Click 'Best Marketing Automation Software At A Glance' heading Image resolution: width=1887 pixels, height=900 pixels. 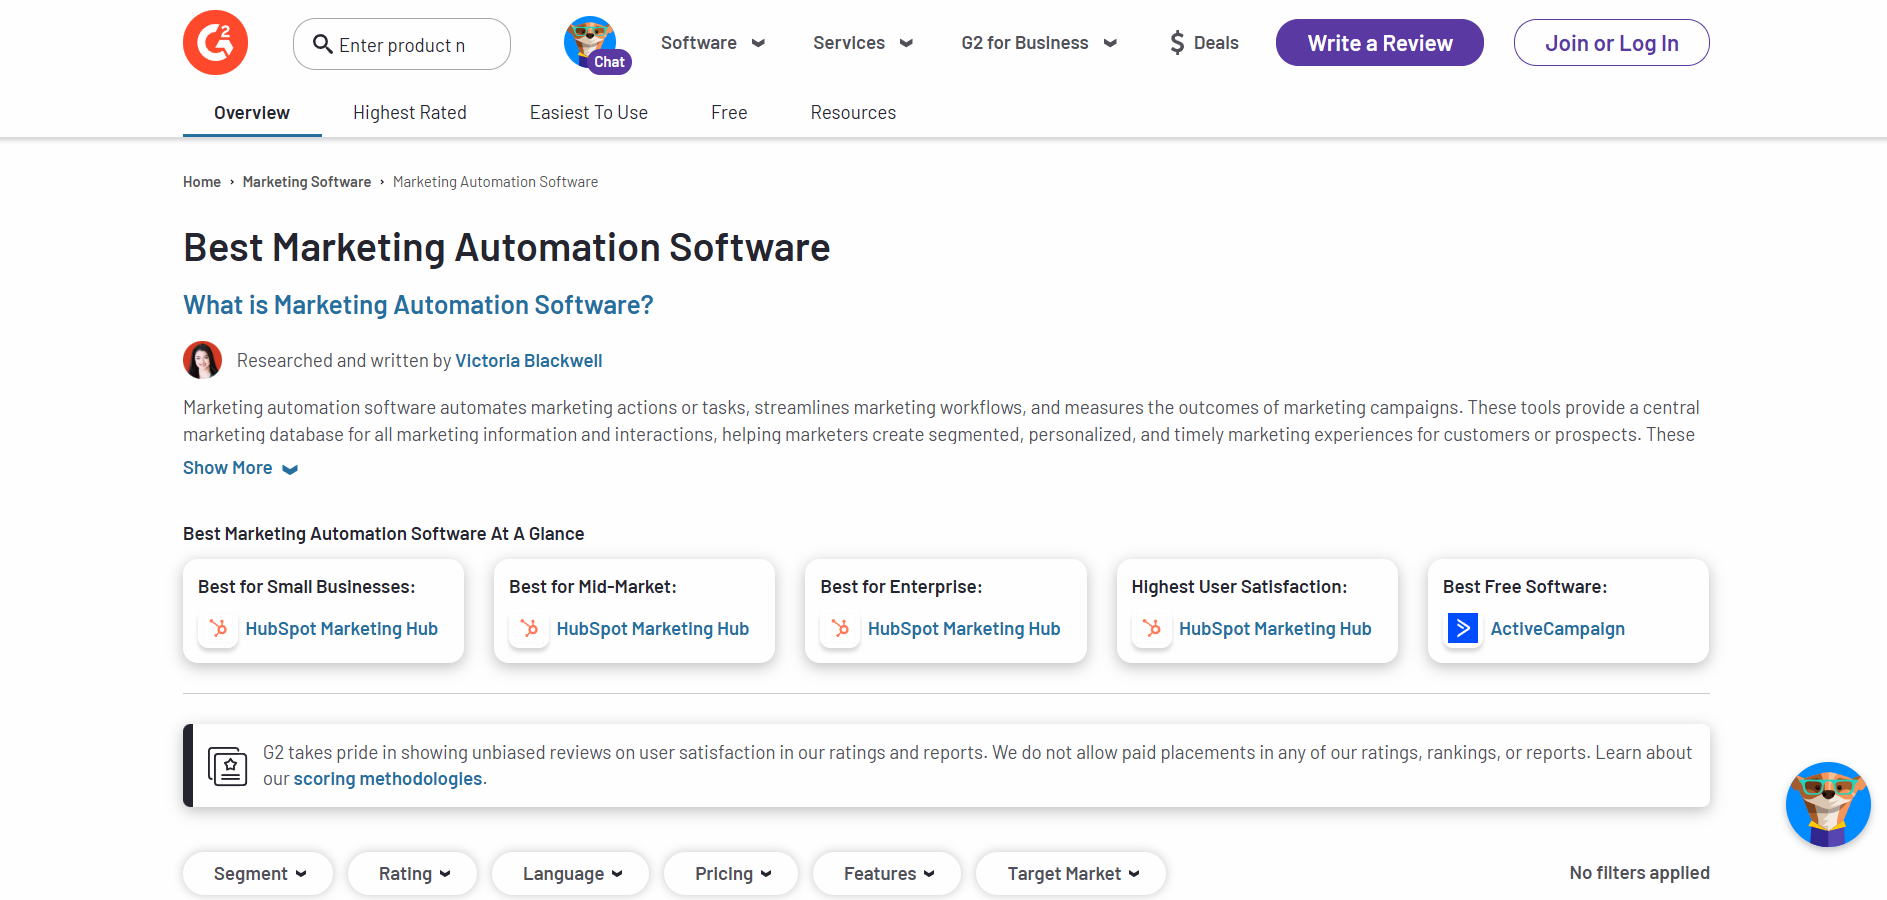coord(384,534)
